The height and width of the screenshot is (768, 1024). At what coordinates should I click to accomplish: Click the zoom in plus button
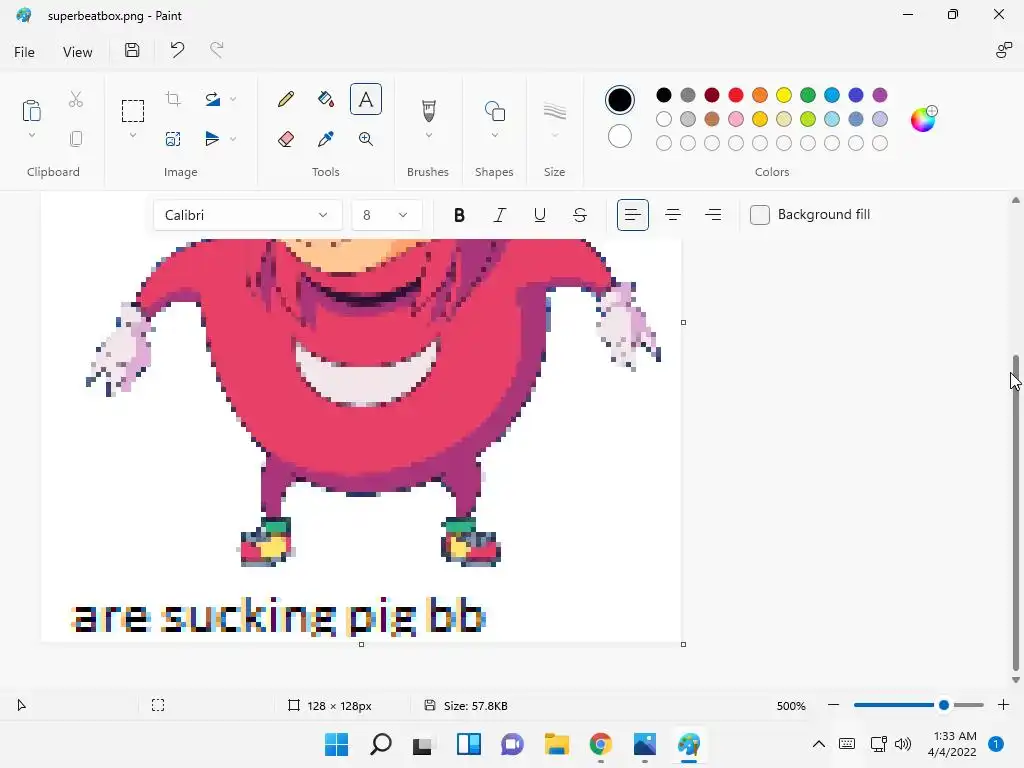click(1003, 705)
